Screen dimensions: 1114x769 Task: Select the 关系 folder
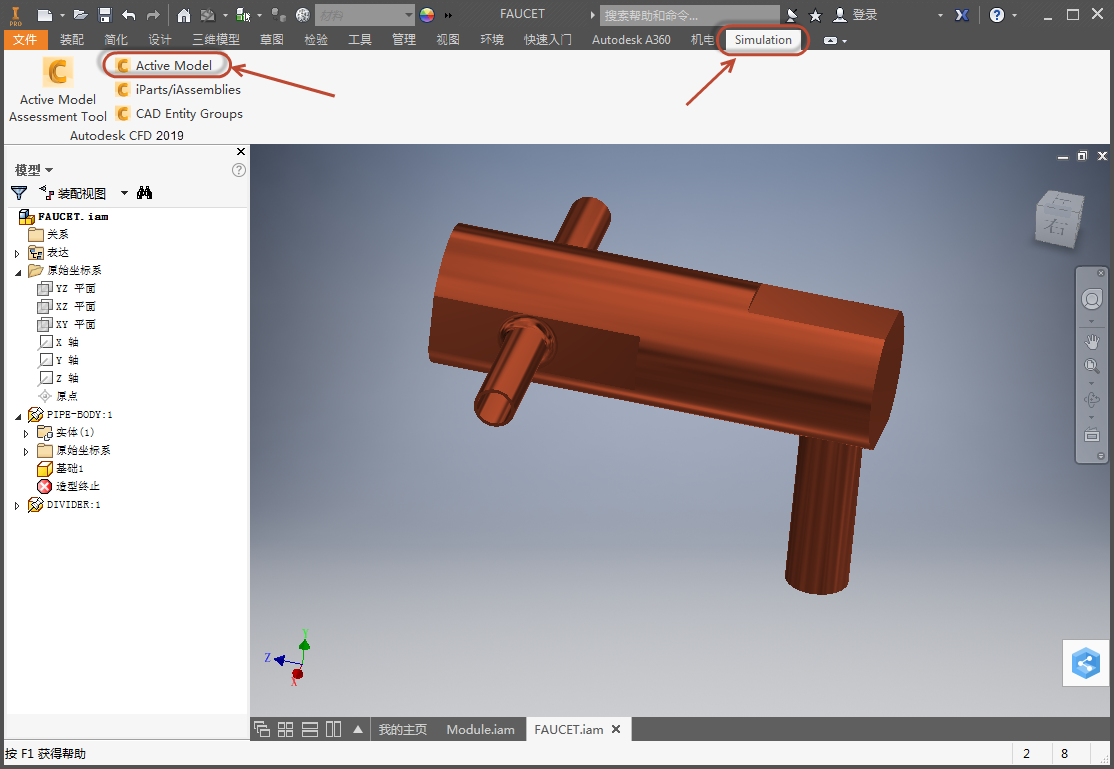coord(48,235)
